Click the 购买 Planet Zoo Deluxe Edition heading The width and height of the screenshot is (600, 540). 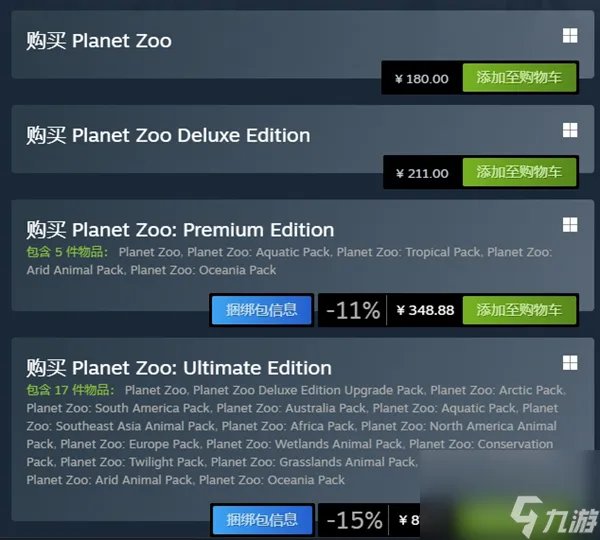168,135
